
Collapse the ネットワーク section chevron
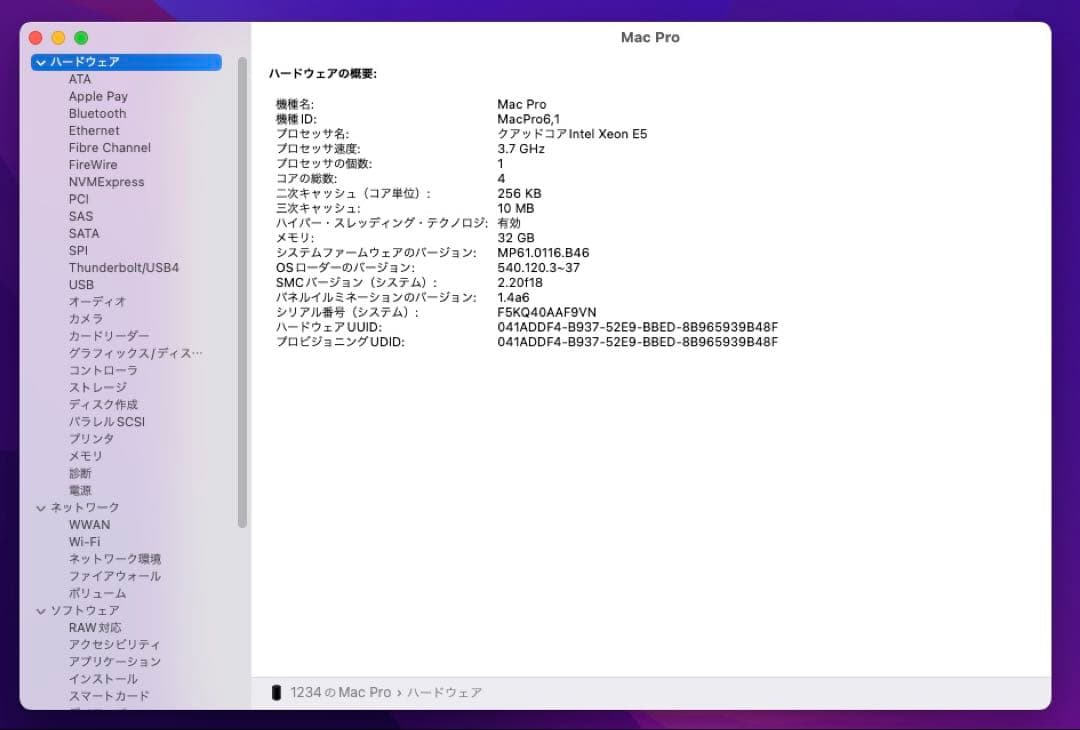pyautogui.click(x=40, y=508)
